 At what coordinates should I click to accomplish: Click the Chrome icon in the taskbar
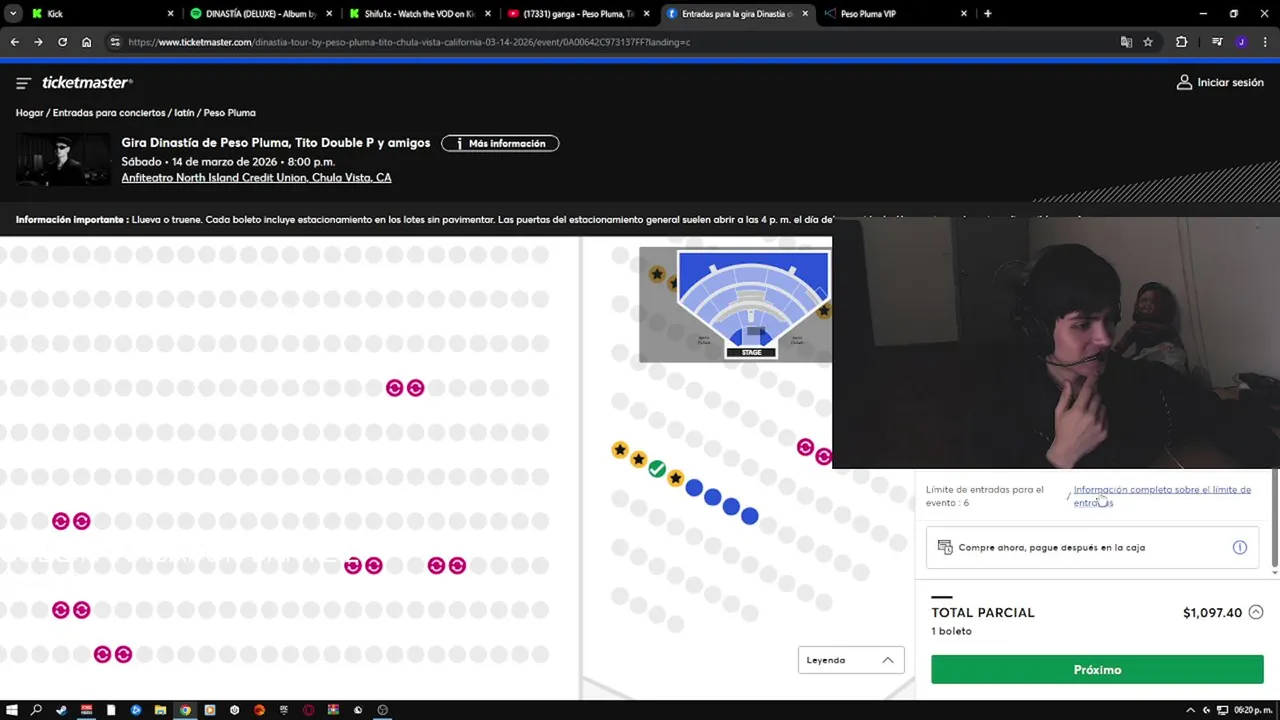tap(185, 710)
